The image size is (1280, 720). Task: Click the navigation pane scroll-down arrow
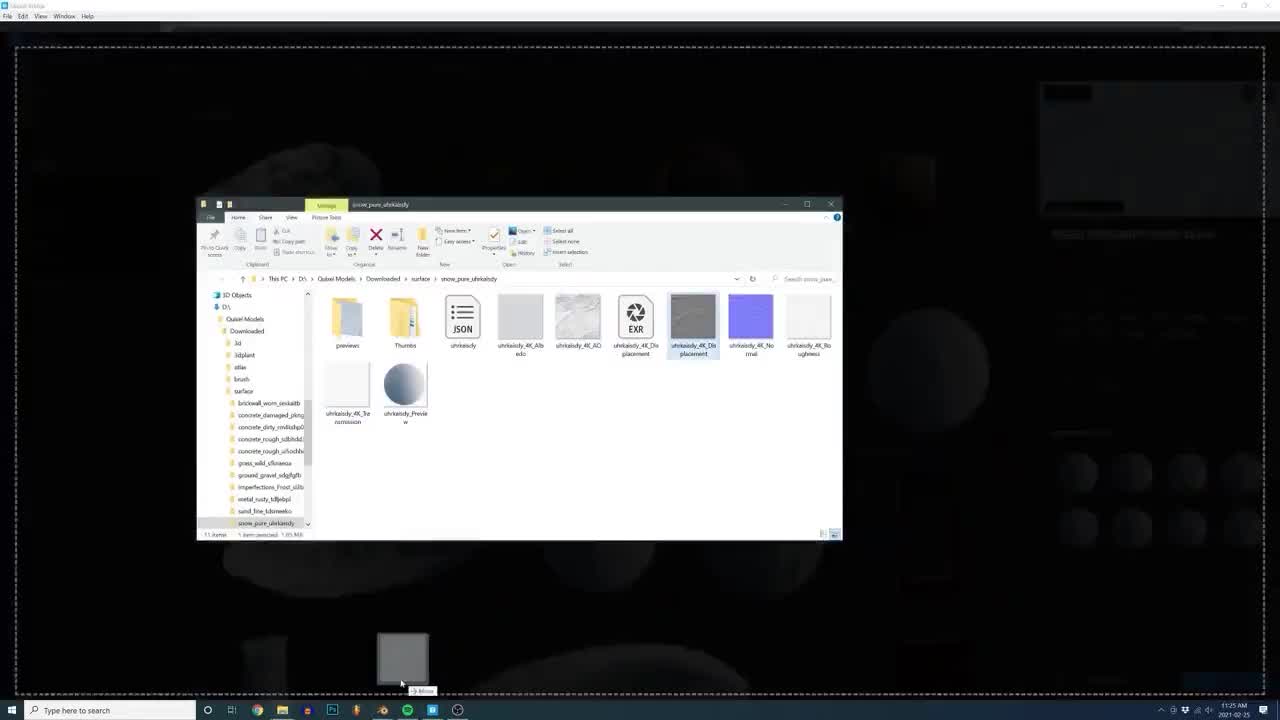coord(307,524)
